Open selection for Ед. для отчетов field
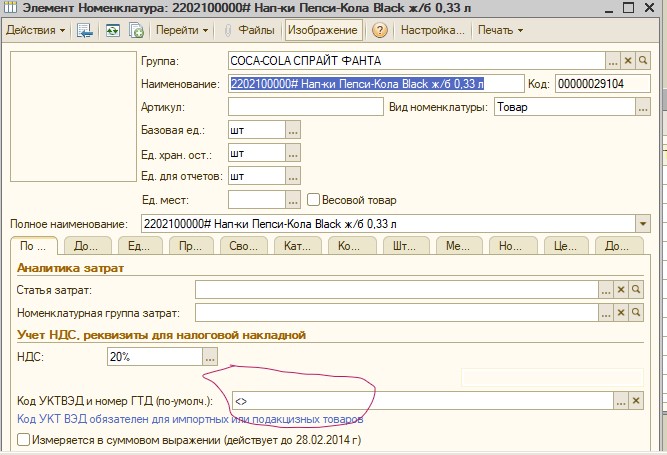The width and height of the screenshot is (667, 455). point(293,176)
